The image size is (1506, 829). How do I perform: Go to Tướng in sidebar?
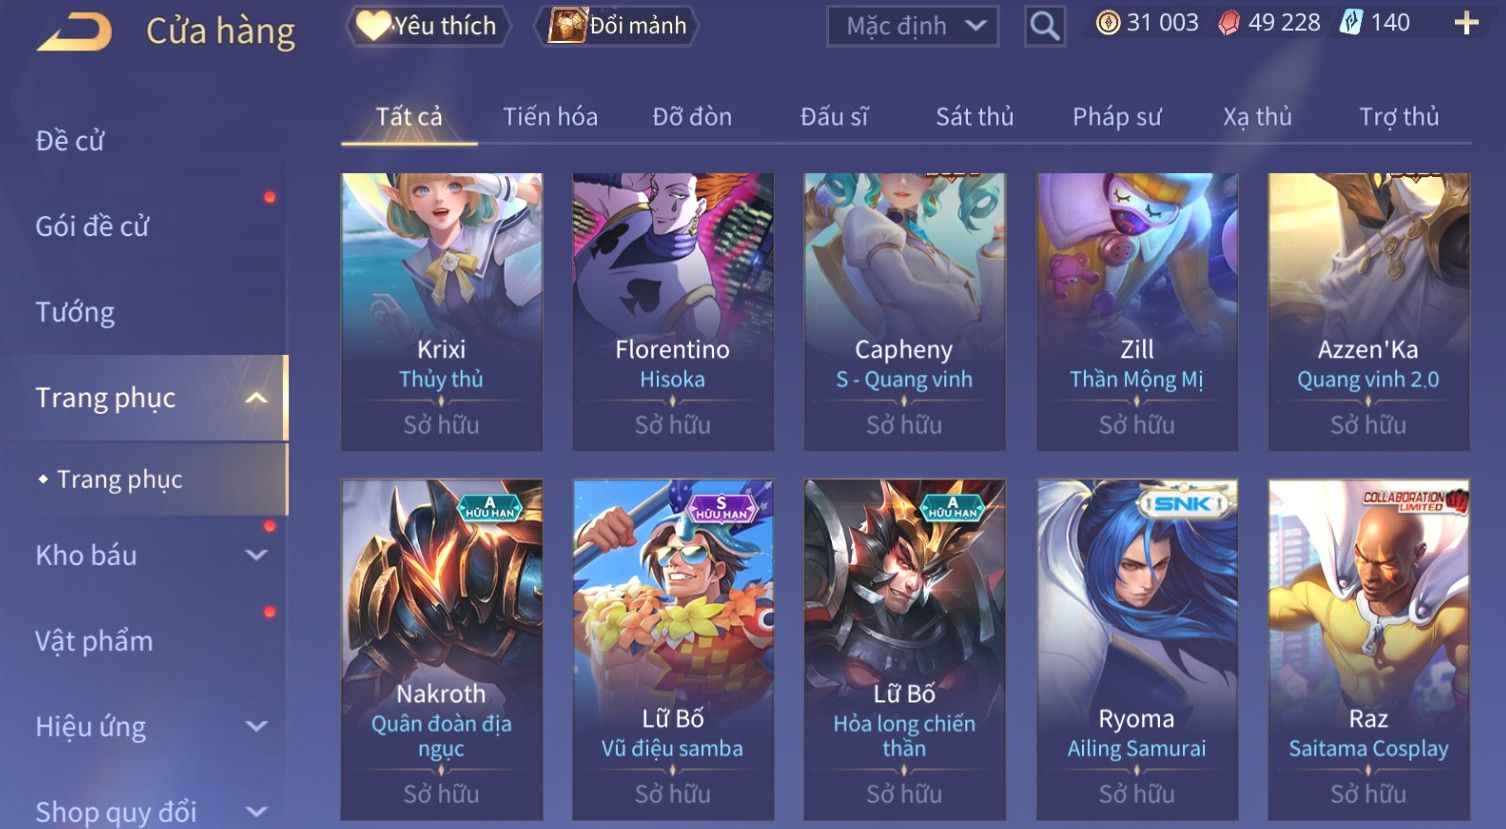75,313
